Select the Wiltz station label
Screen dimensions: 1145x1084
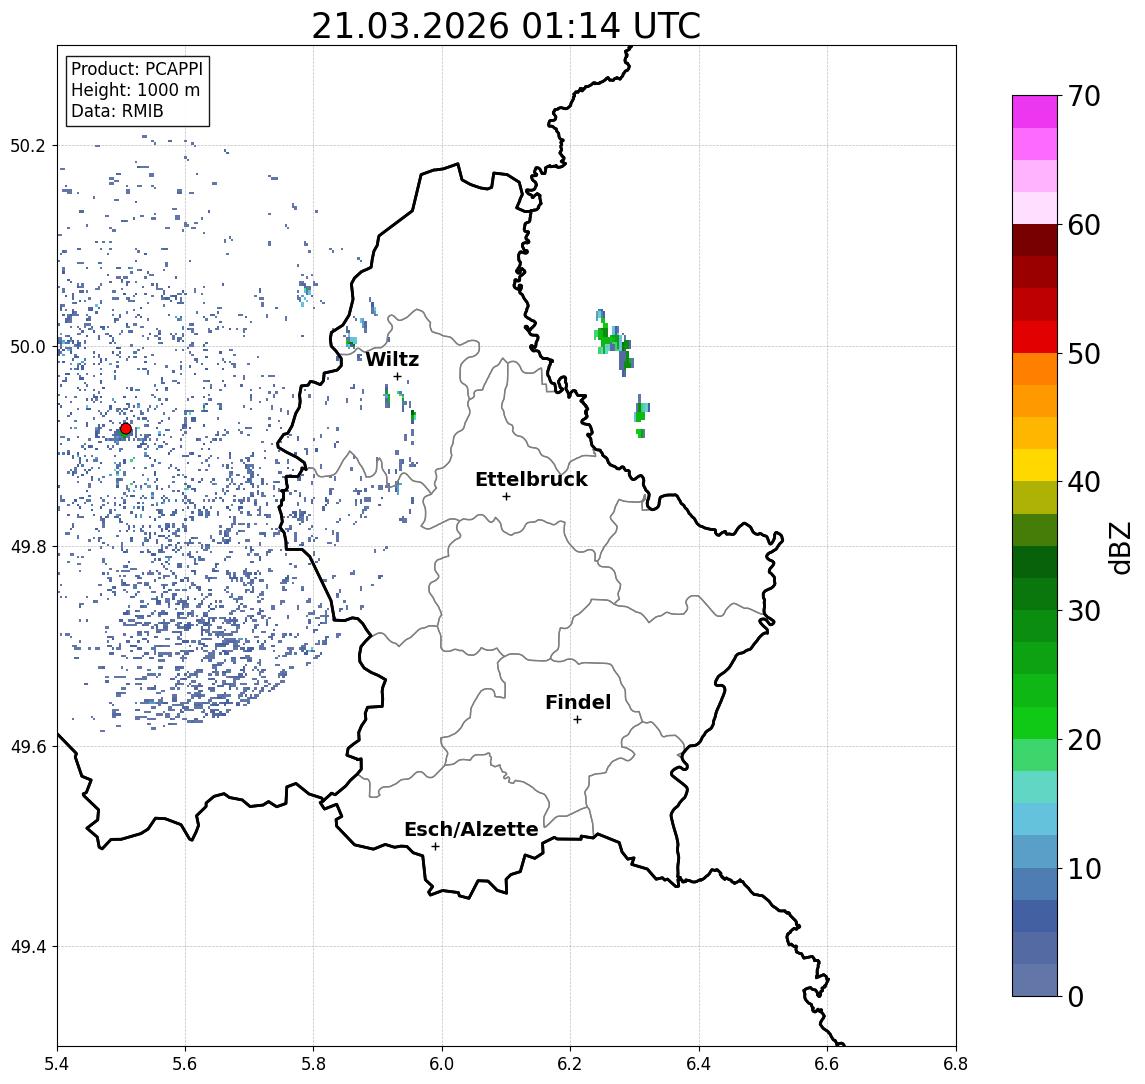392,360
